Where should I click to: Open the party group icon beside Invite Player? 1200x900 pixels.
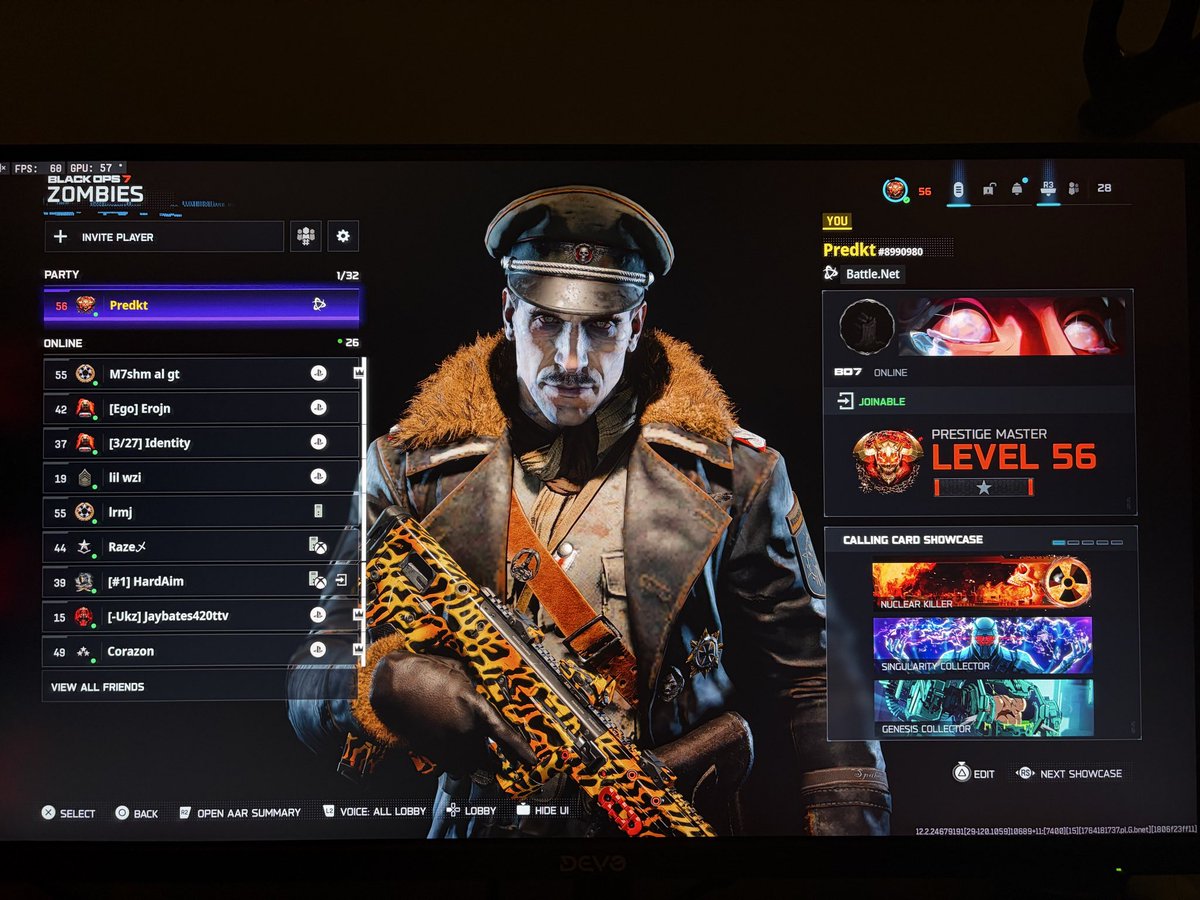pyautogui.click(x=306, y=236)
